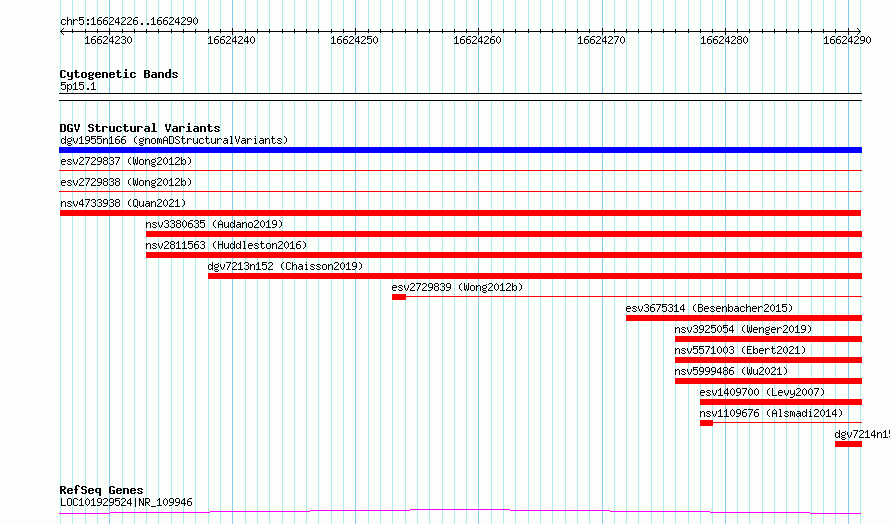Open esv2729837 (Wong2012b) variant label
Viewport: 890px width, 524px height.
click(126, 161)
